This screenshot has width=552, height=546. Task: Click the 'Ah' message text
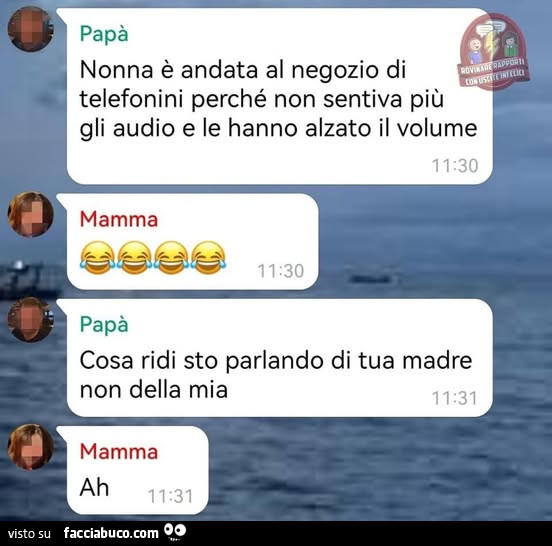click(x=94, y=488)
